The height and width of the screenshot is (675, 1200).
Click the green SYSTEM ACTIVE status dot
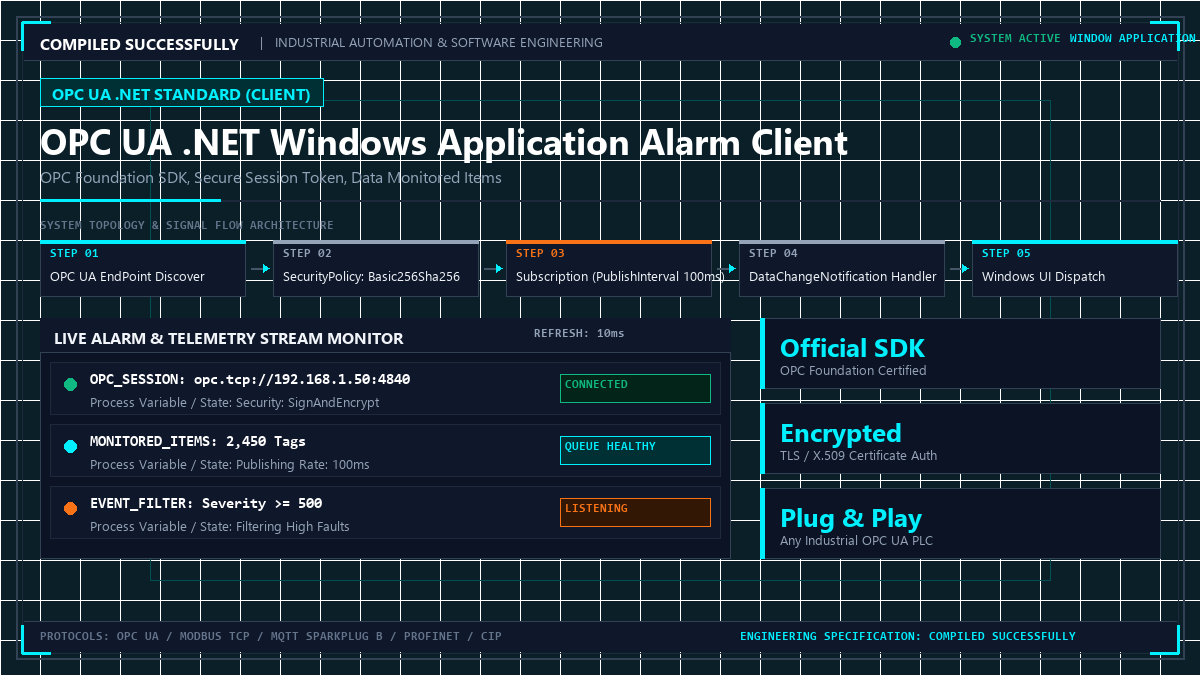pyautogui.click(x=955, y=42)
